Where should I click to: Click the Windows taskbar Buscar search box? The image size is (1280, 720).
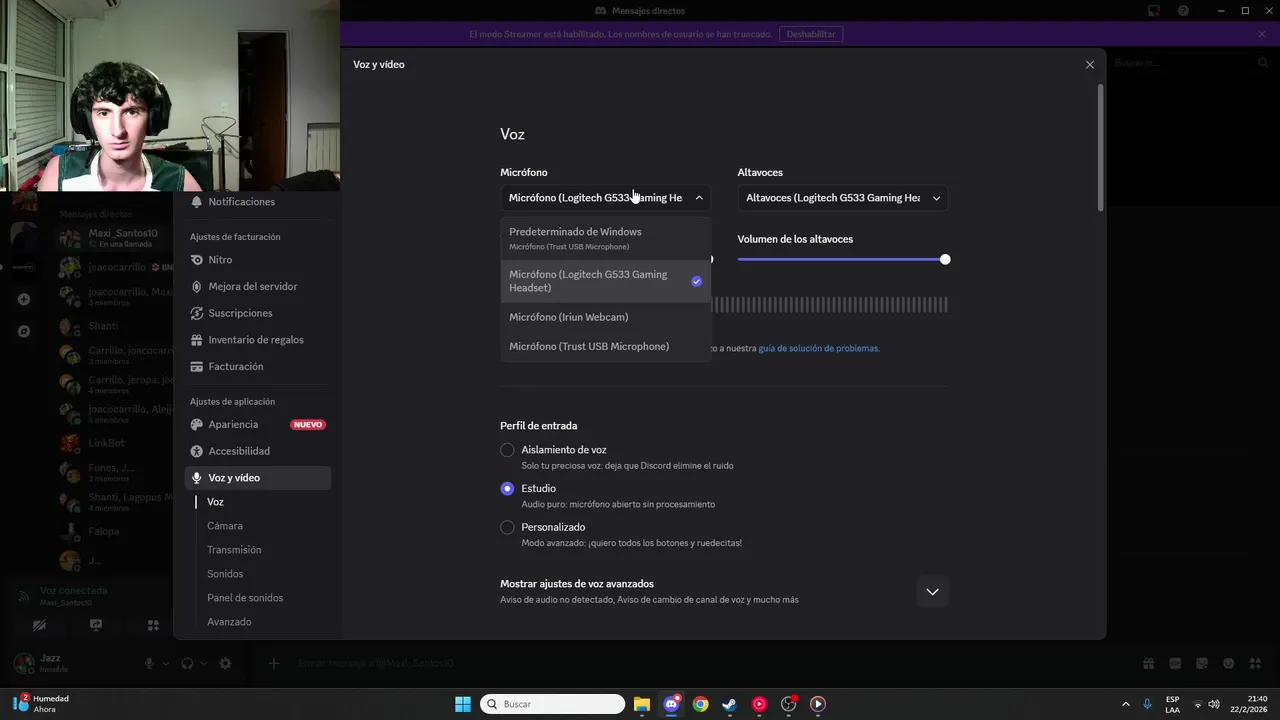pyautogui.click(x=552, y=704)
